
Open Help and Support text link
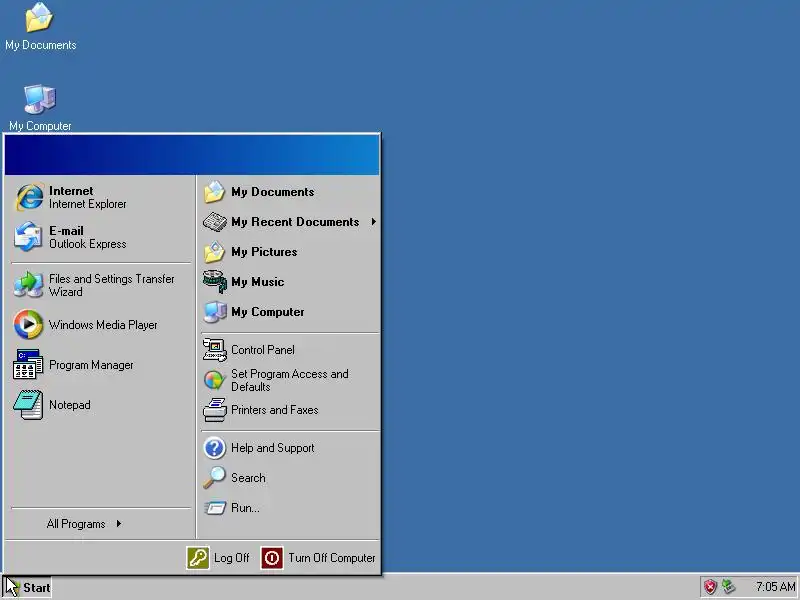[272, 448]
